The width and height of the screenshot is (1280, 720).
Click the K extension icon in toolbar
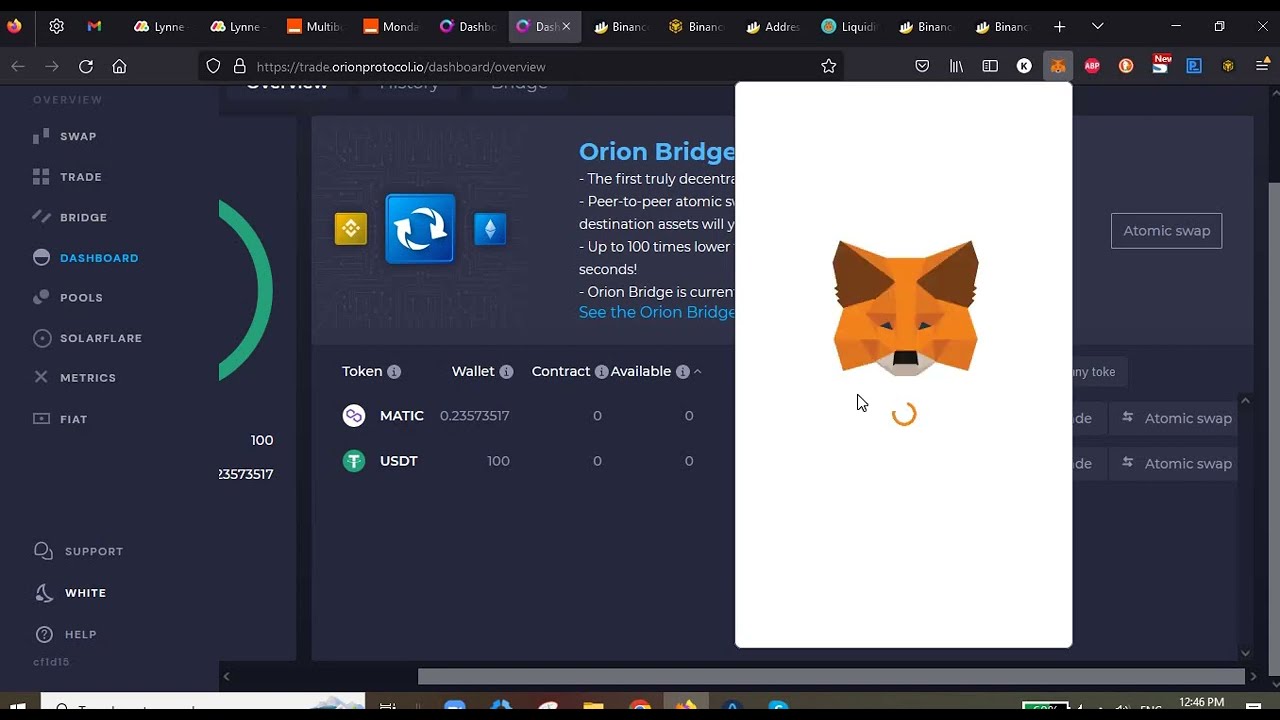pos(1024,66)
